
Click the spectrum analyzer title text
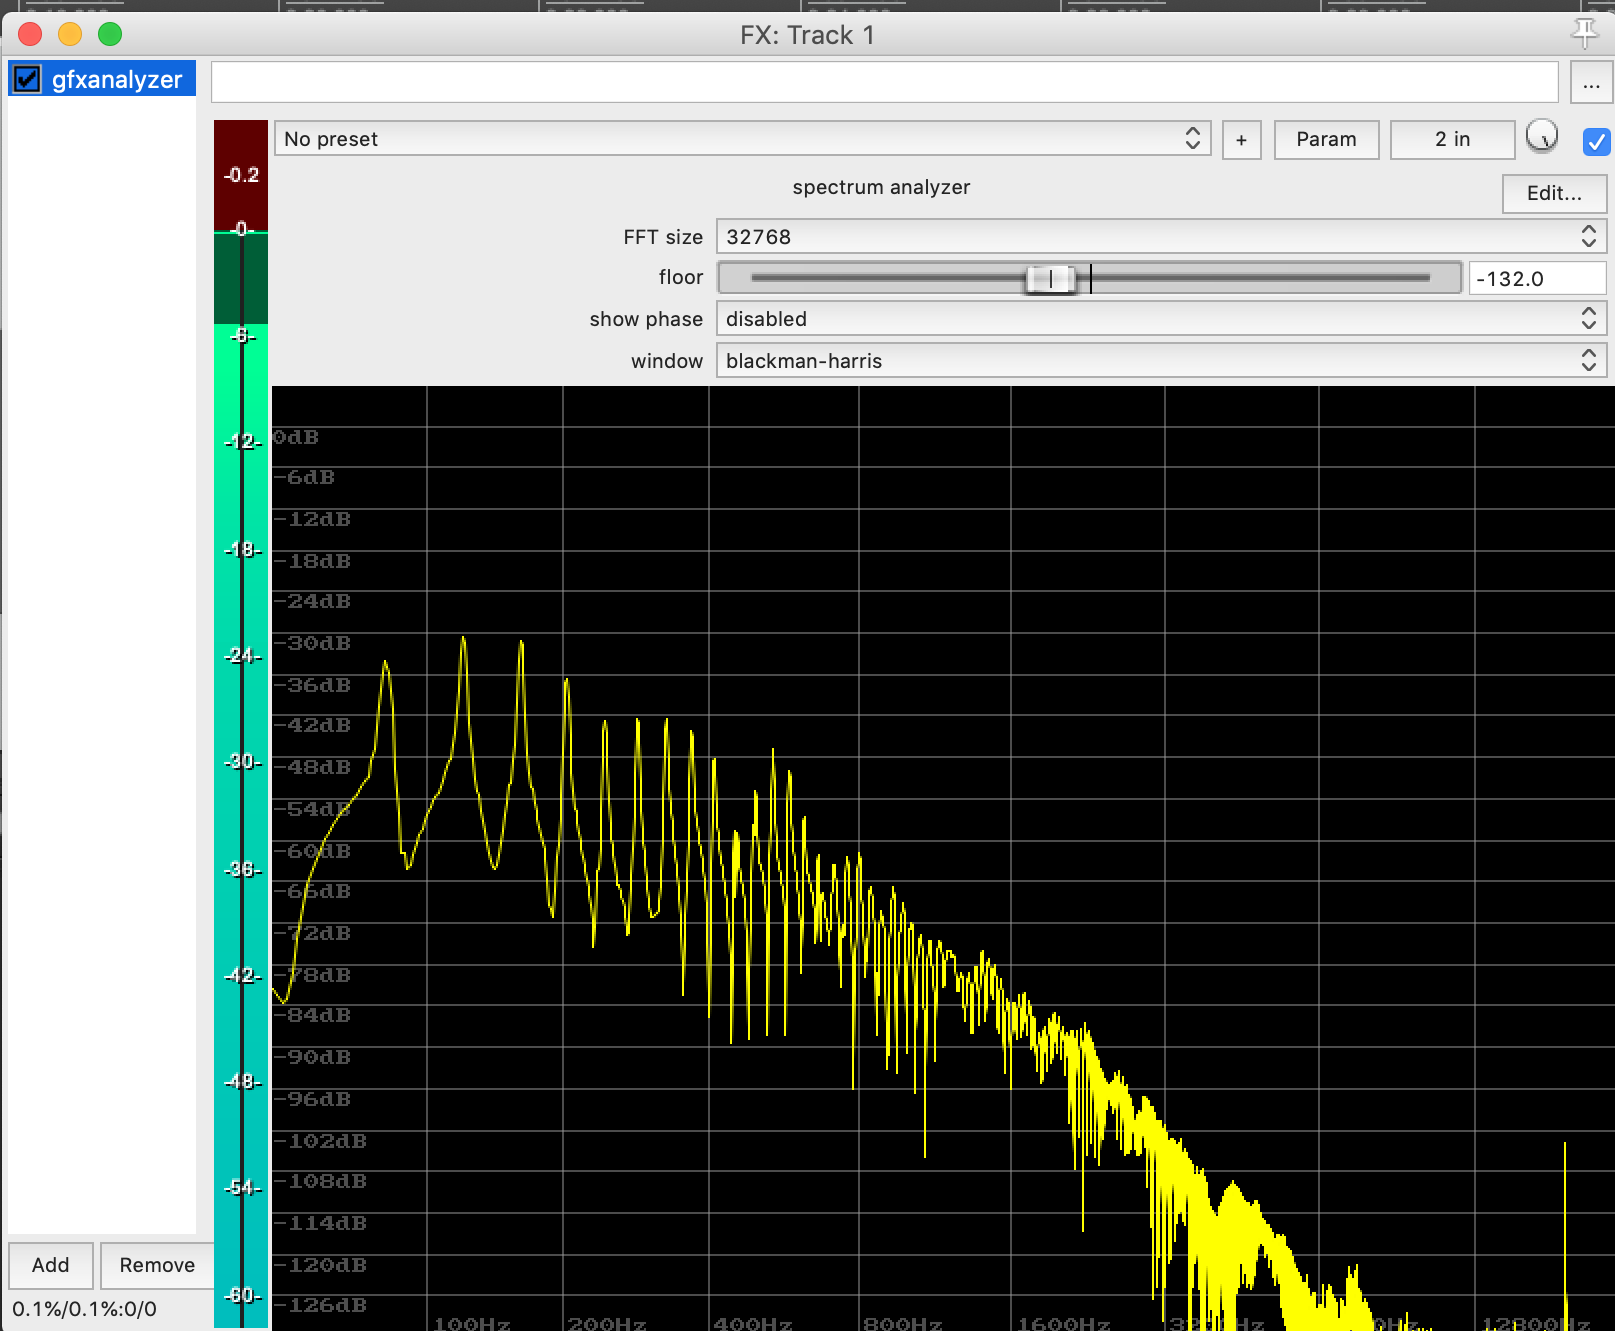click(x=881, y=187)
